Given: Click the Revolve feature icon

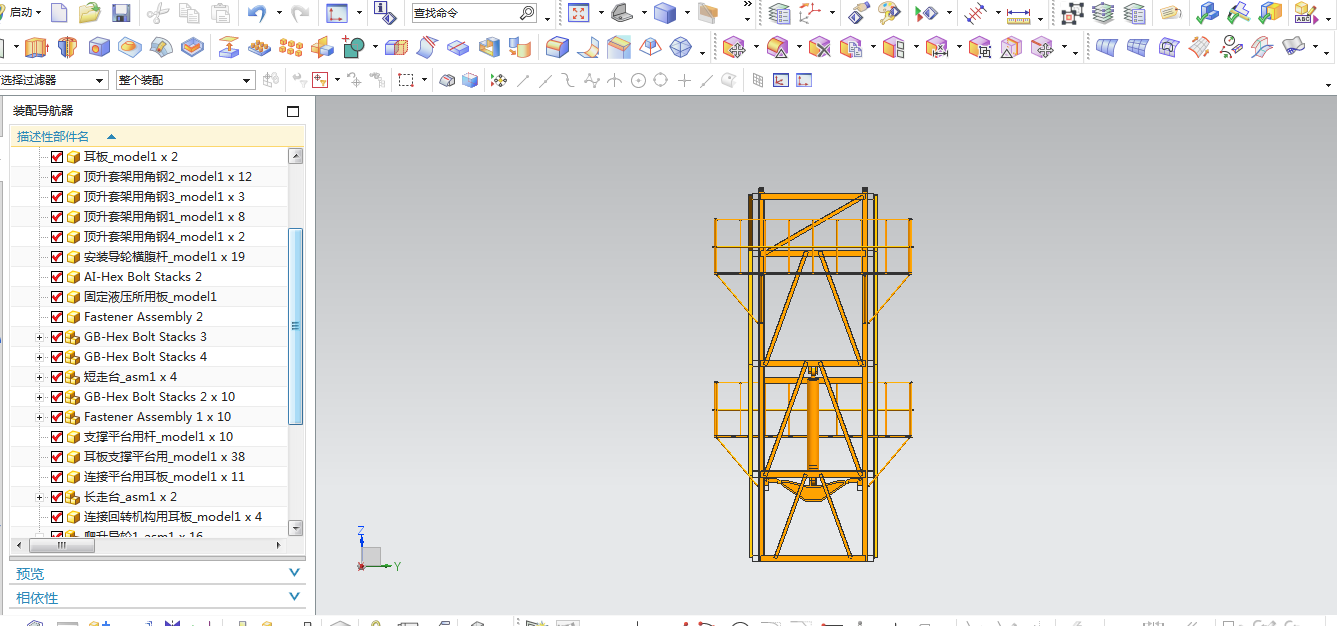Looking at the screenshot, I should pos(67,47).
